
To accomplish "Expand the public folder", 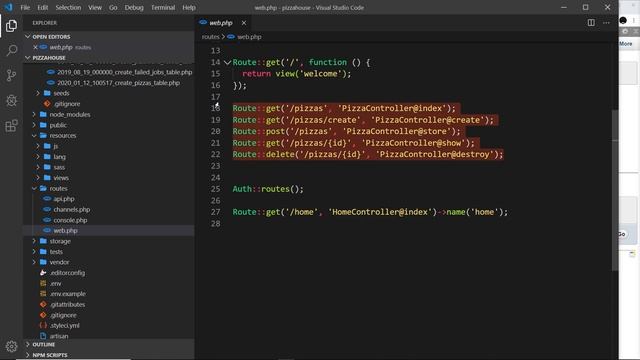I will (58, 125).
